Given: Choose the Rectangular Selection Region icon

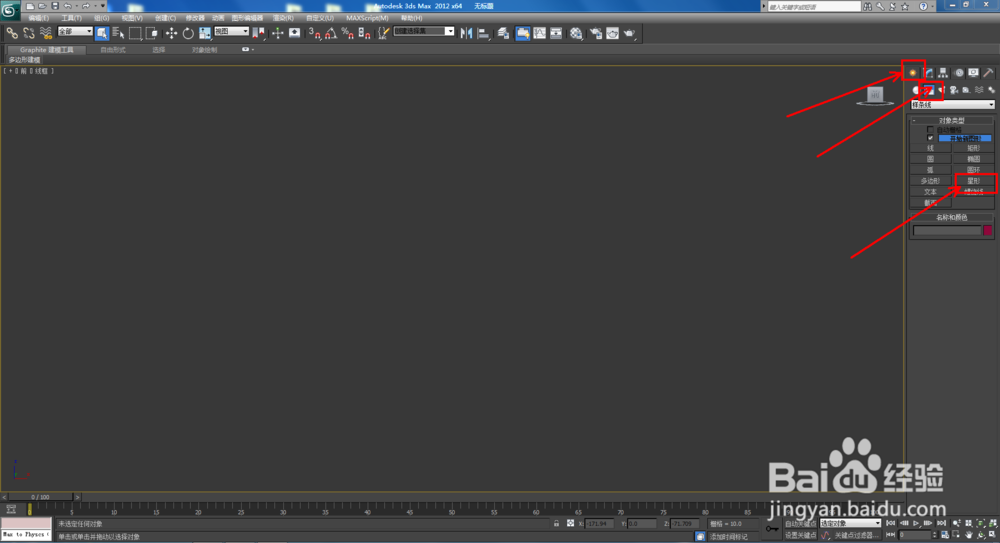Looking at the screenshot, I should [x=135, y=33].
